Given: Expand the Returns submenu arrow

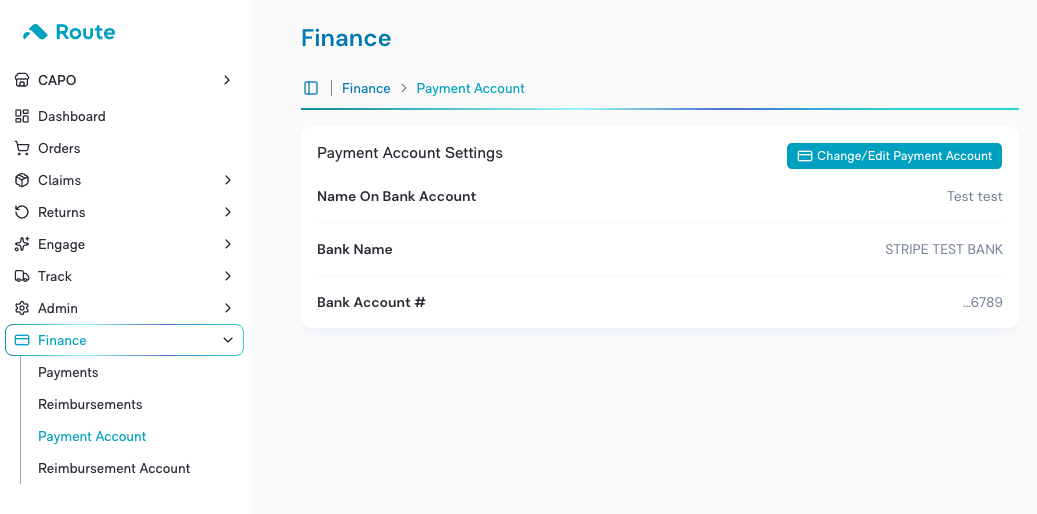Looking at the screenshot, I should click(x=228, y=212).
